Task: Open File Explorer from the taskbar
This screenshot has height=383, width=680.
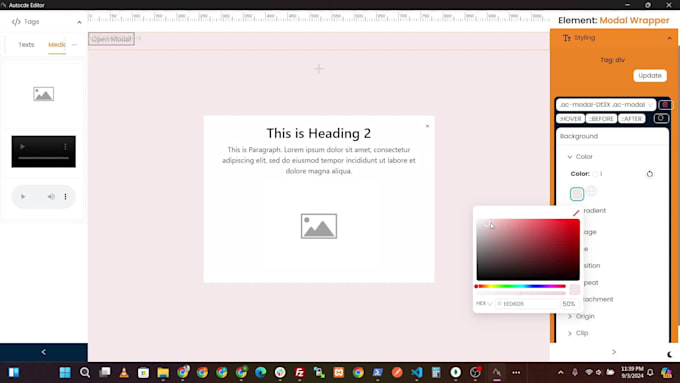Action: (x=163, y=372)
